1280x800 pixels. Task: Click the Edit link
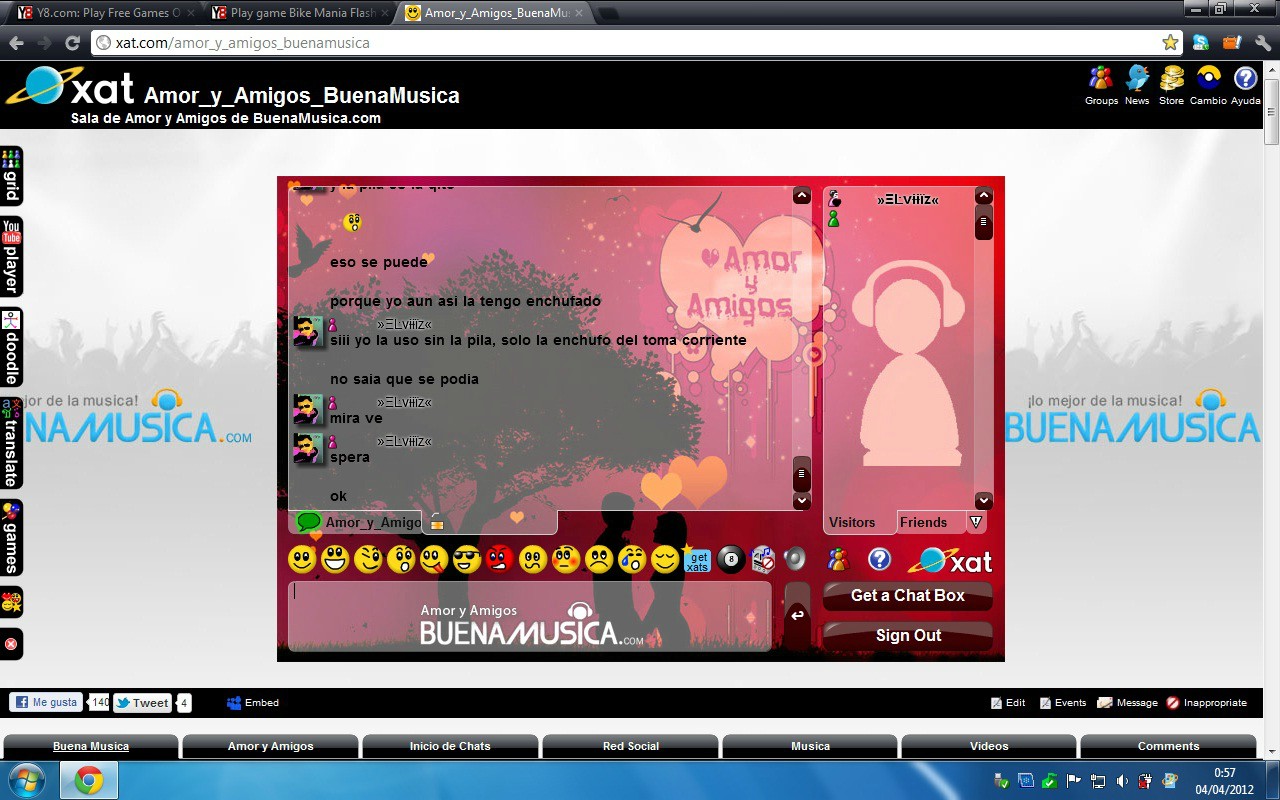1008,703
